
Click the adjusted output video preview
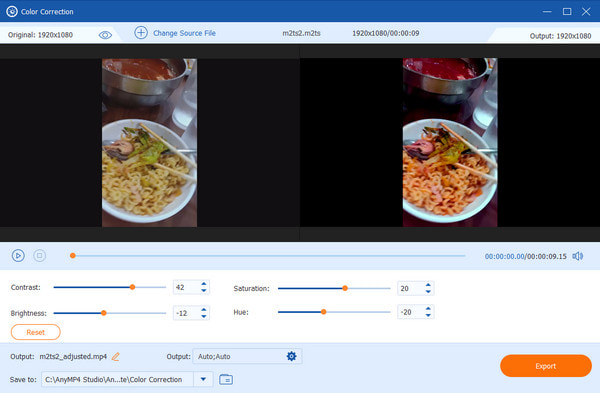click(450, 142)
